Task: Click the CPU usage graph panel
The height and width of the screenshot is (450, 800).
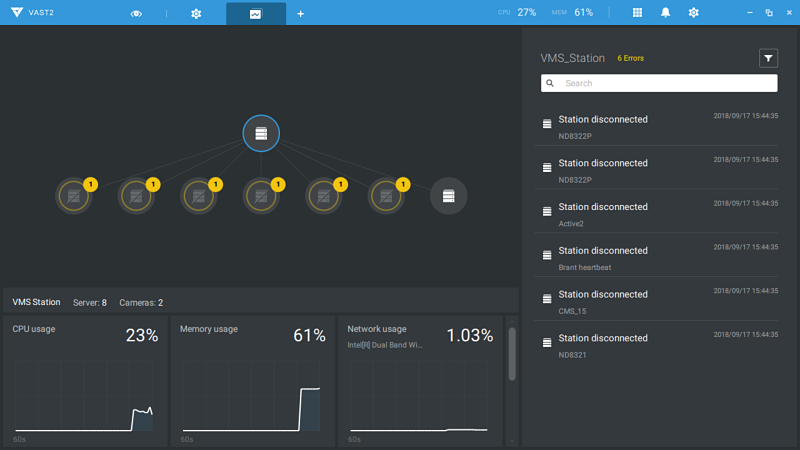Action: coord(85,380)
